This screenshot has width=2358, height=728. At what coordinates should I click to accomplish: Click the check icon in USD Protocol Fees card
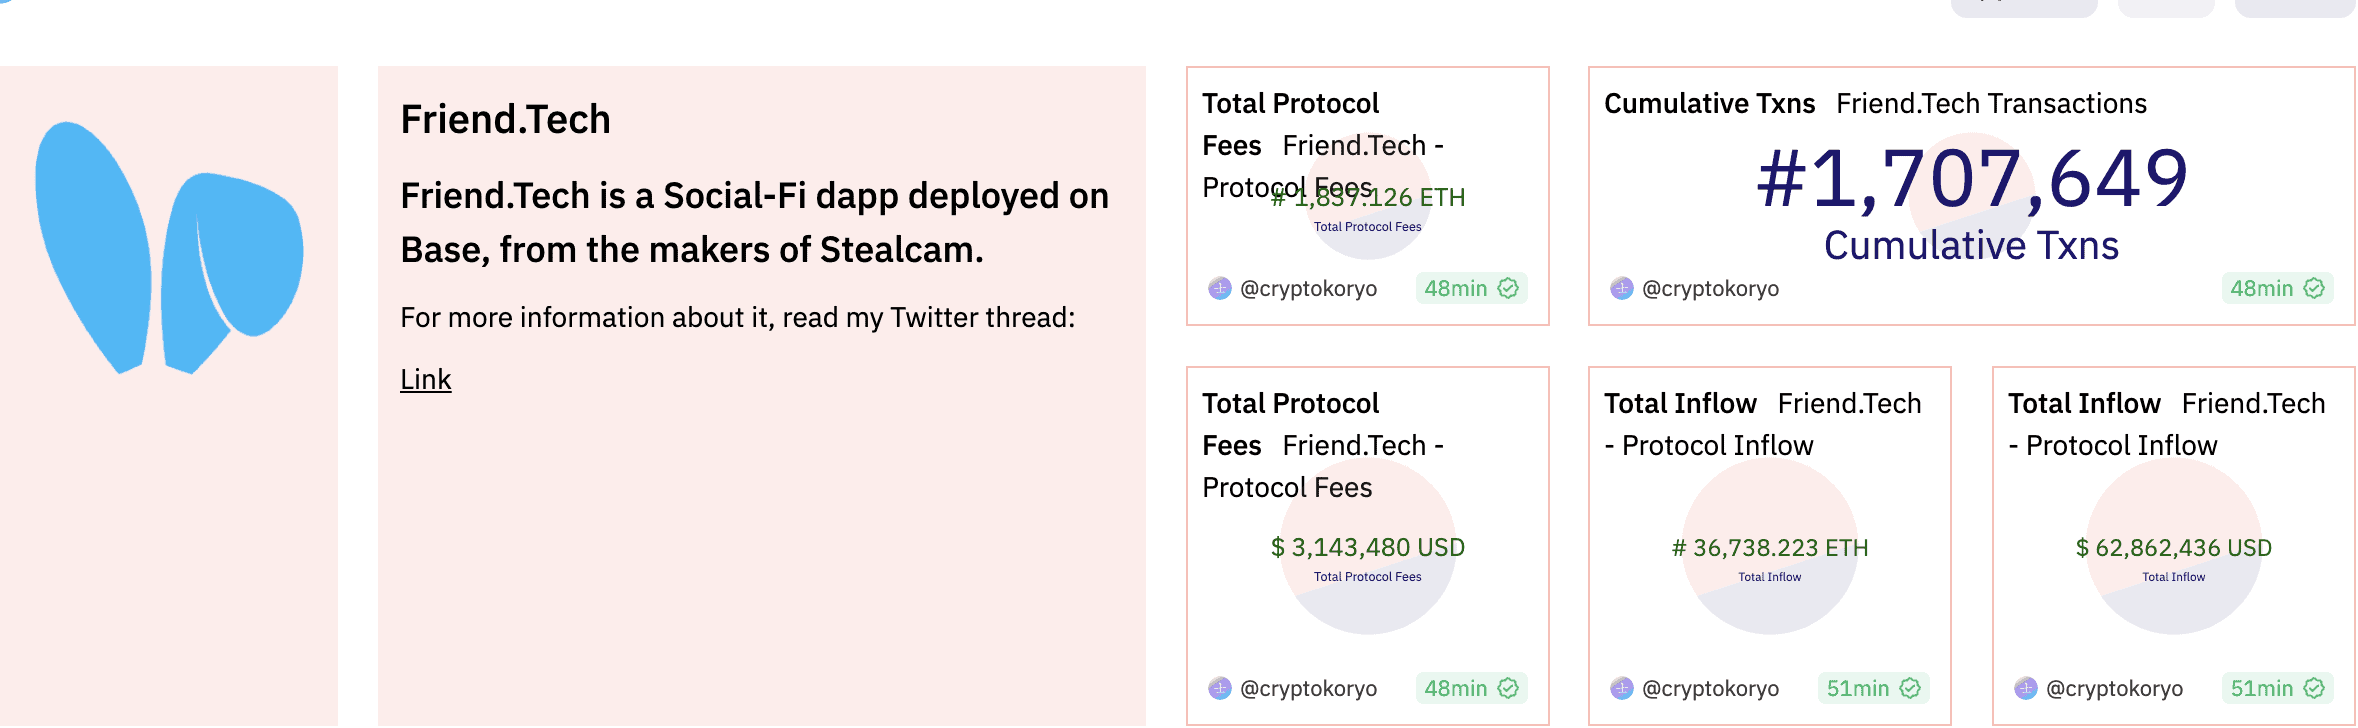pyautogui.click(x=1508, y=688)
